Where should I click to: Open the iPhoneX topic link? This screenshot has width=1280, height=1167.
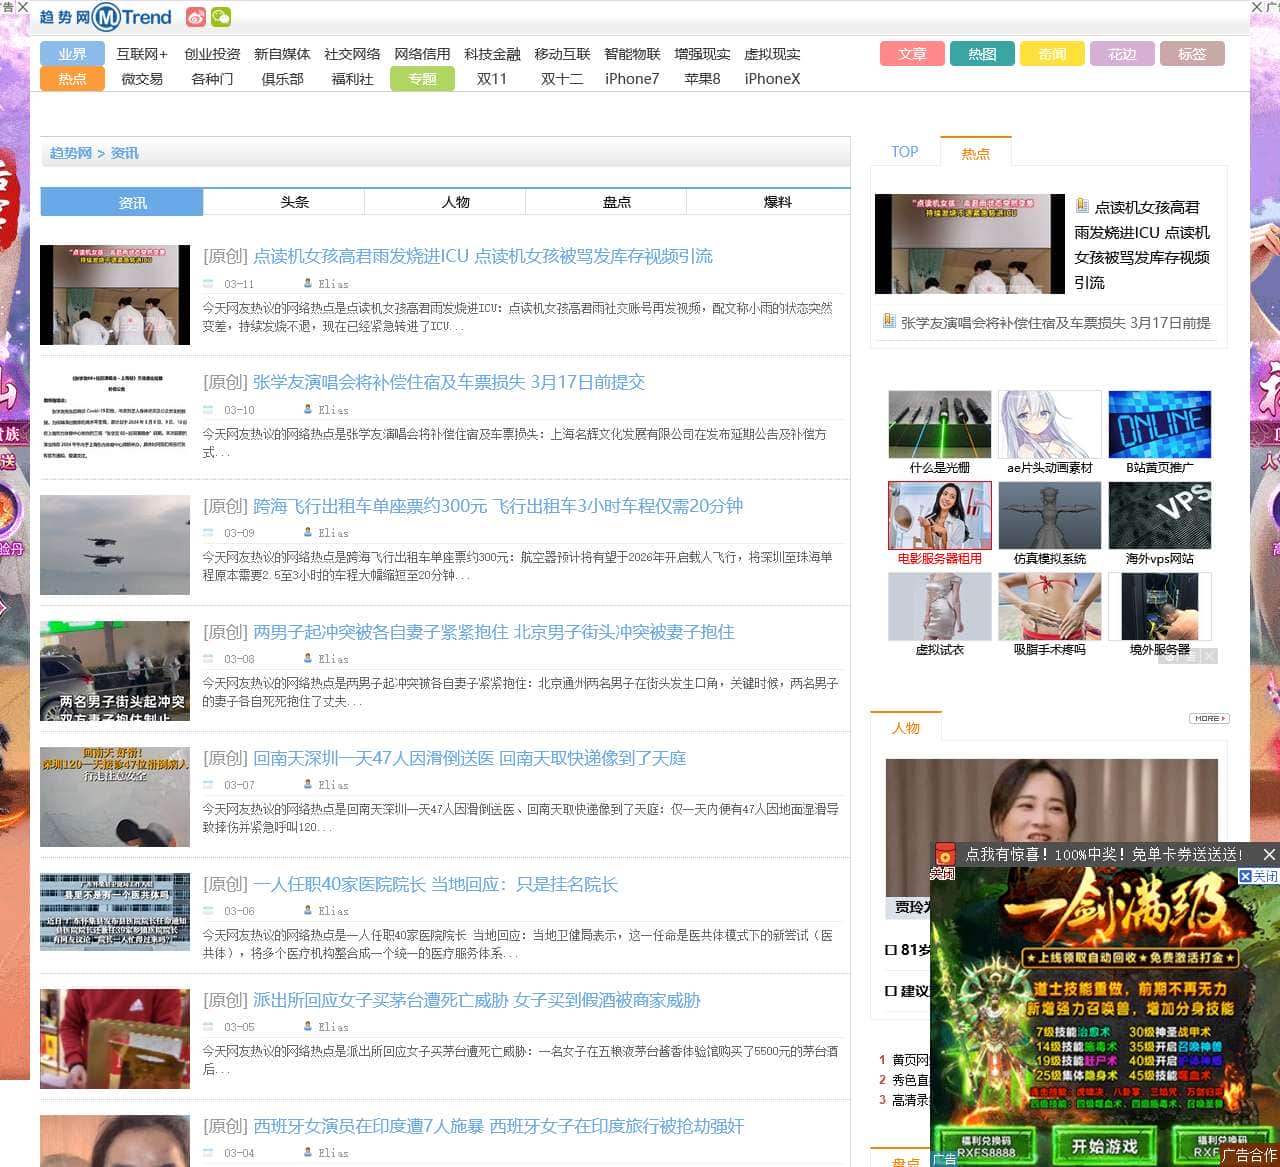point(772,79)
